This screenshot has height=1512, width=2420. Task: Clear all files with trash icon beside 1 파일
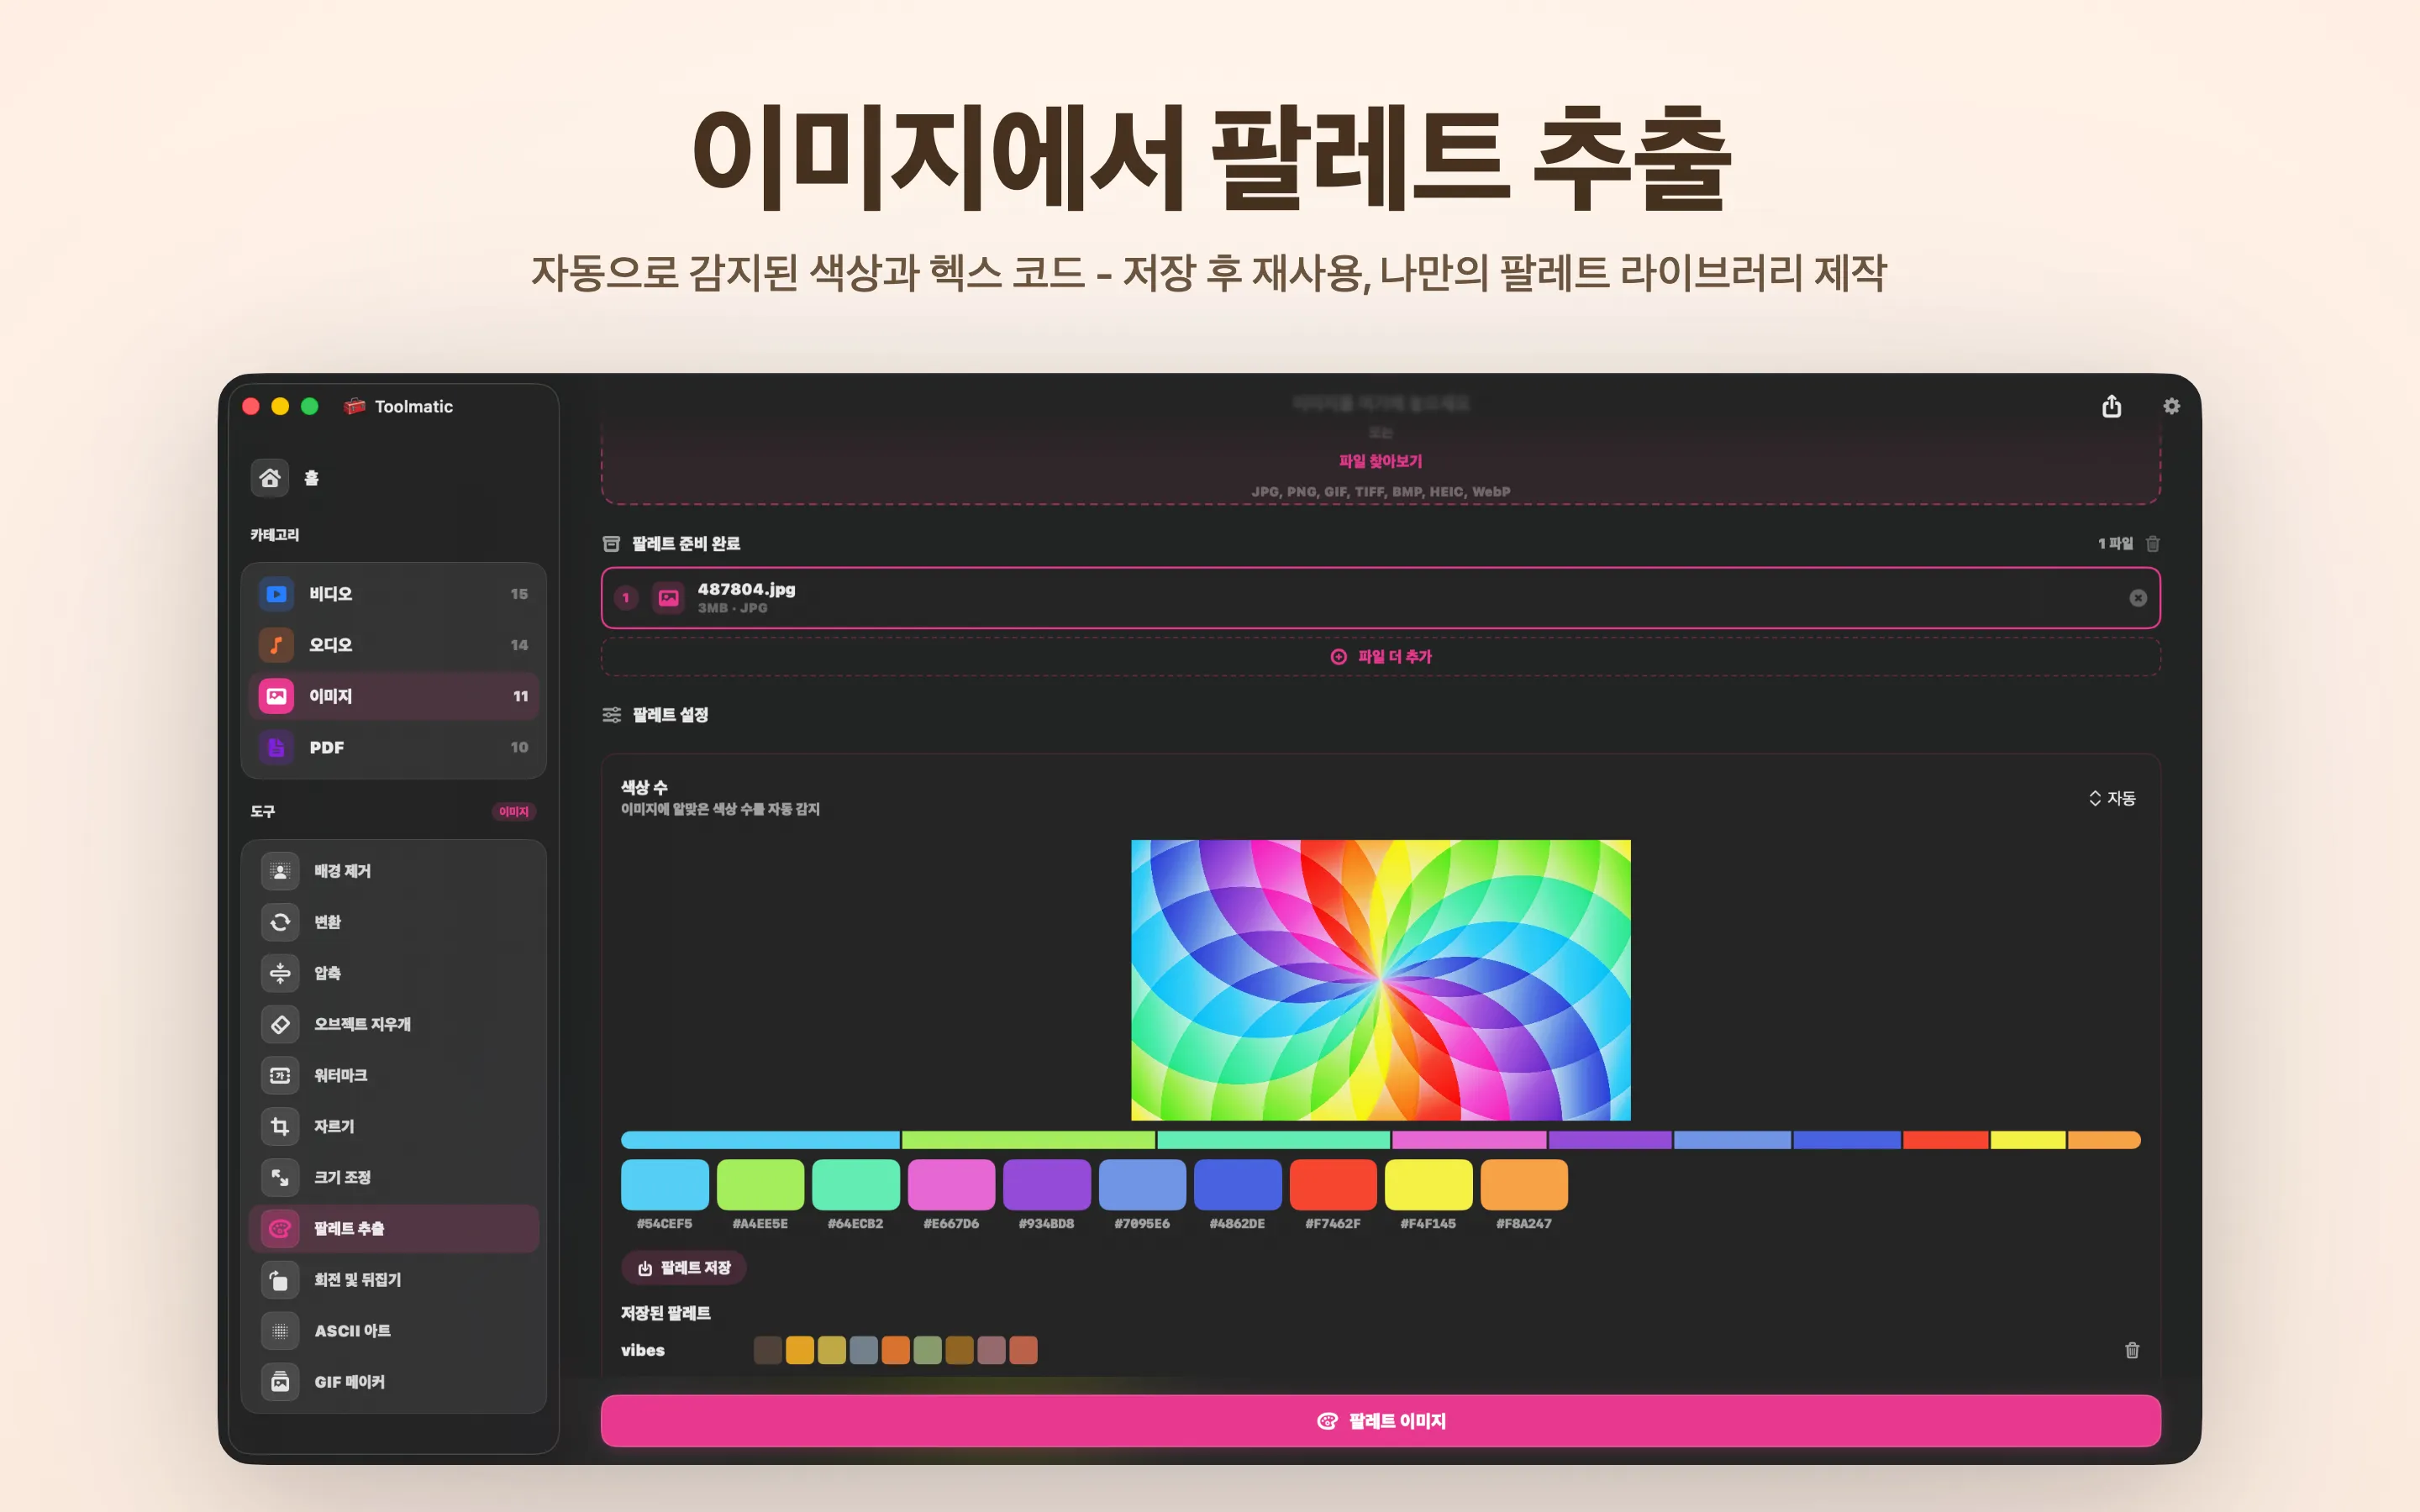click(x=2153, y=543)
